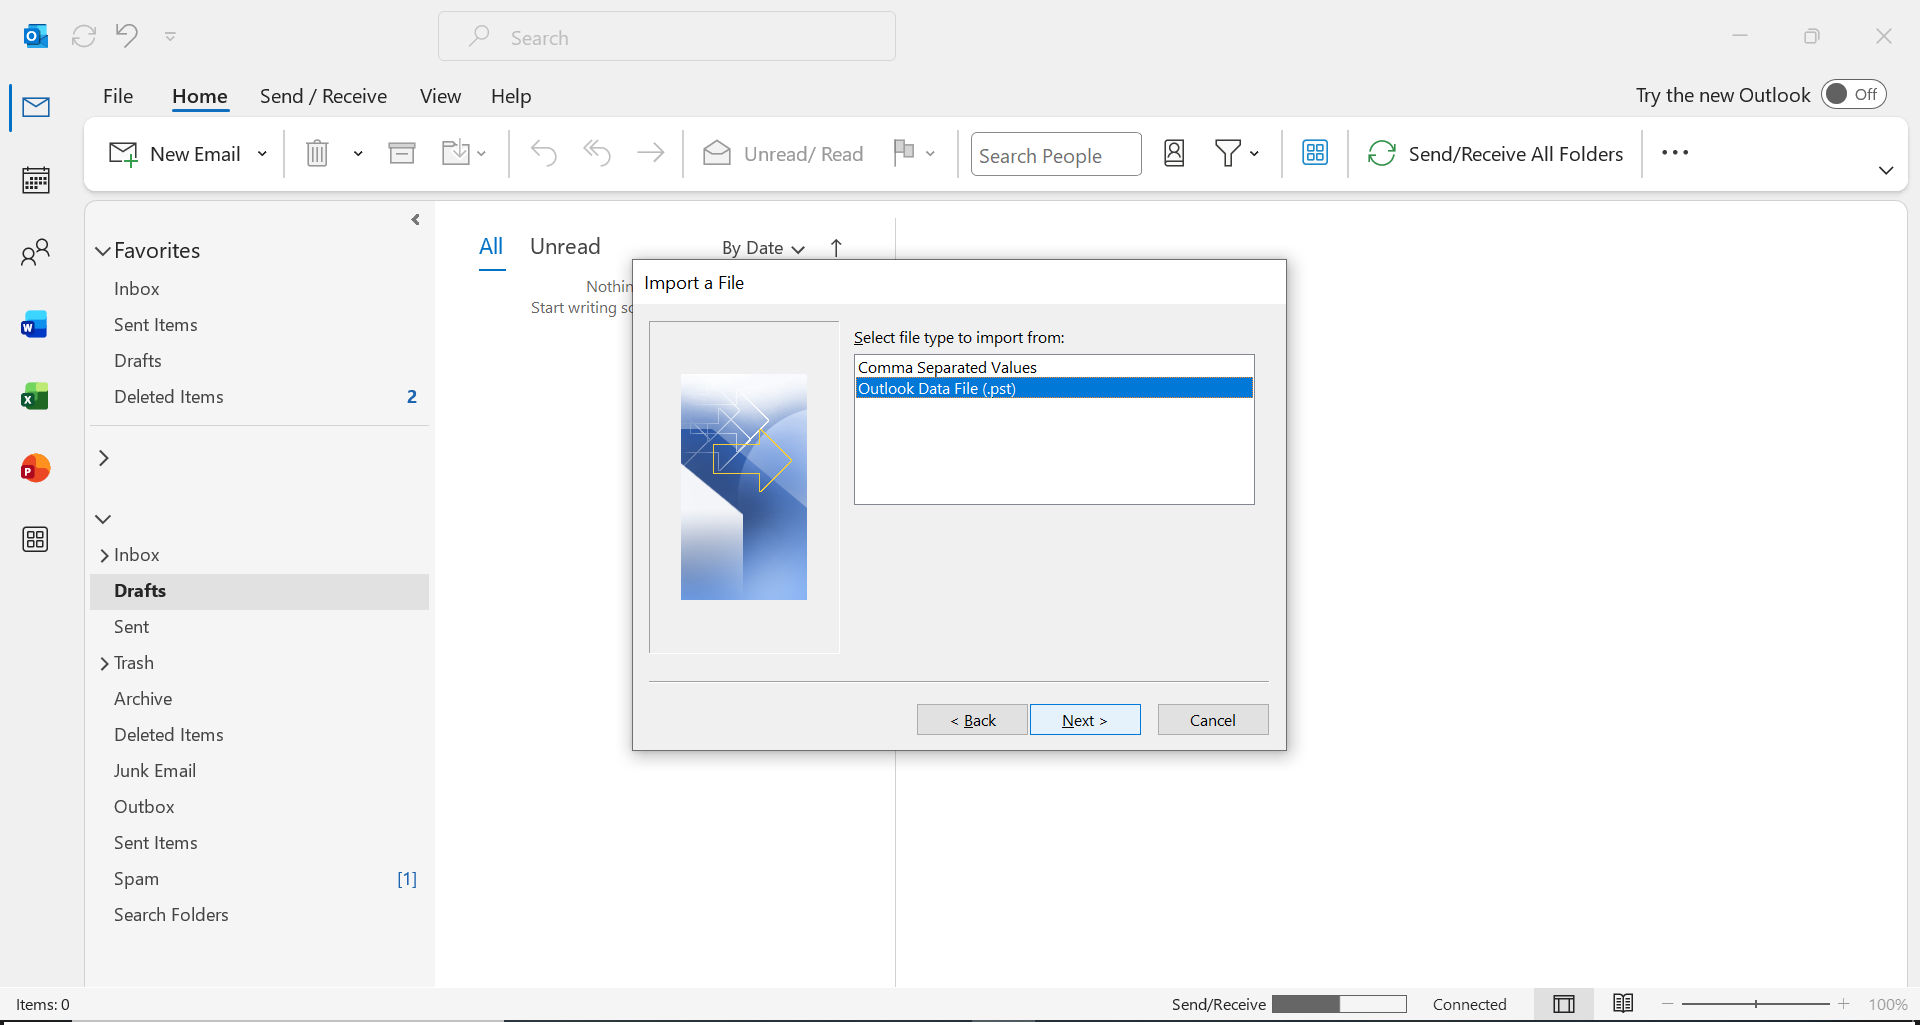
Task: Open People contacts in sidebar
Action: [36, 252]
